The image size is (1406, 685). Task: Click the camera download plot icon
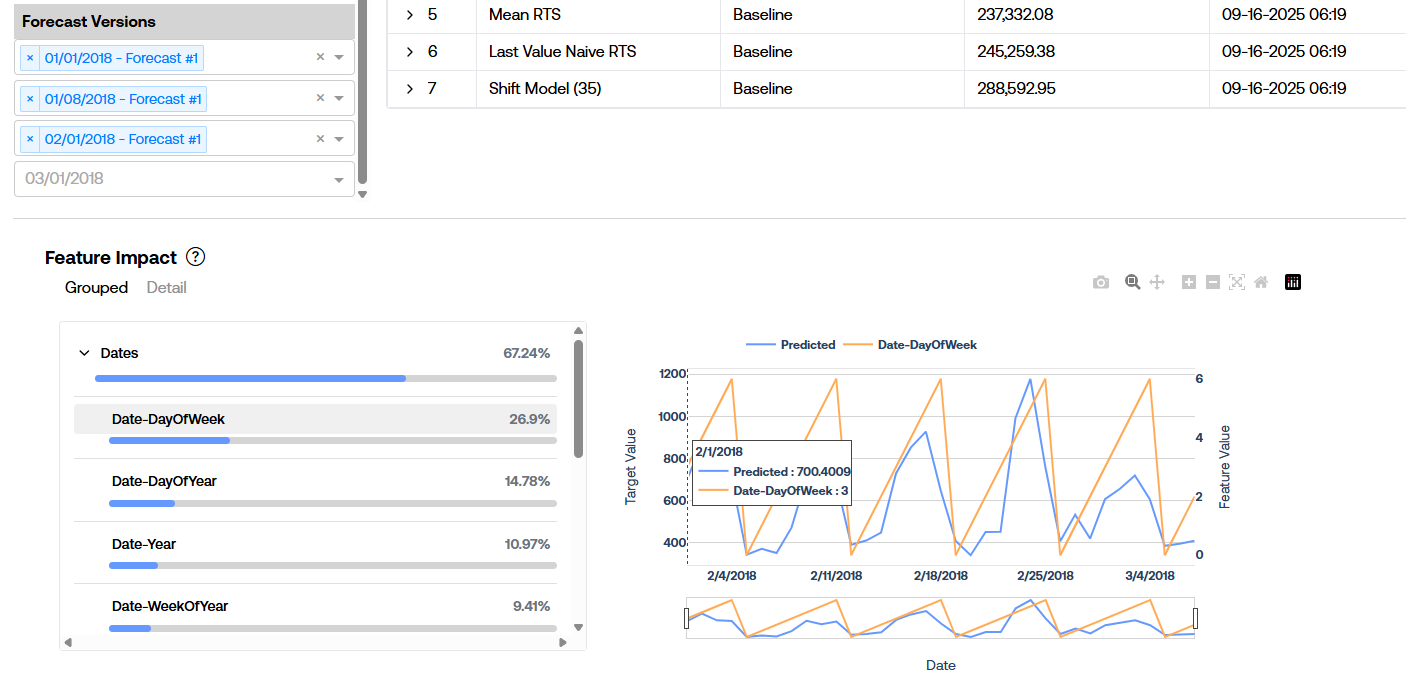(x=1101, y=283)
